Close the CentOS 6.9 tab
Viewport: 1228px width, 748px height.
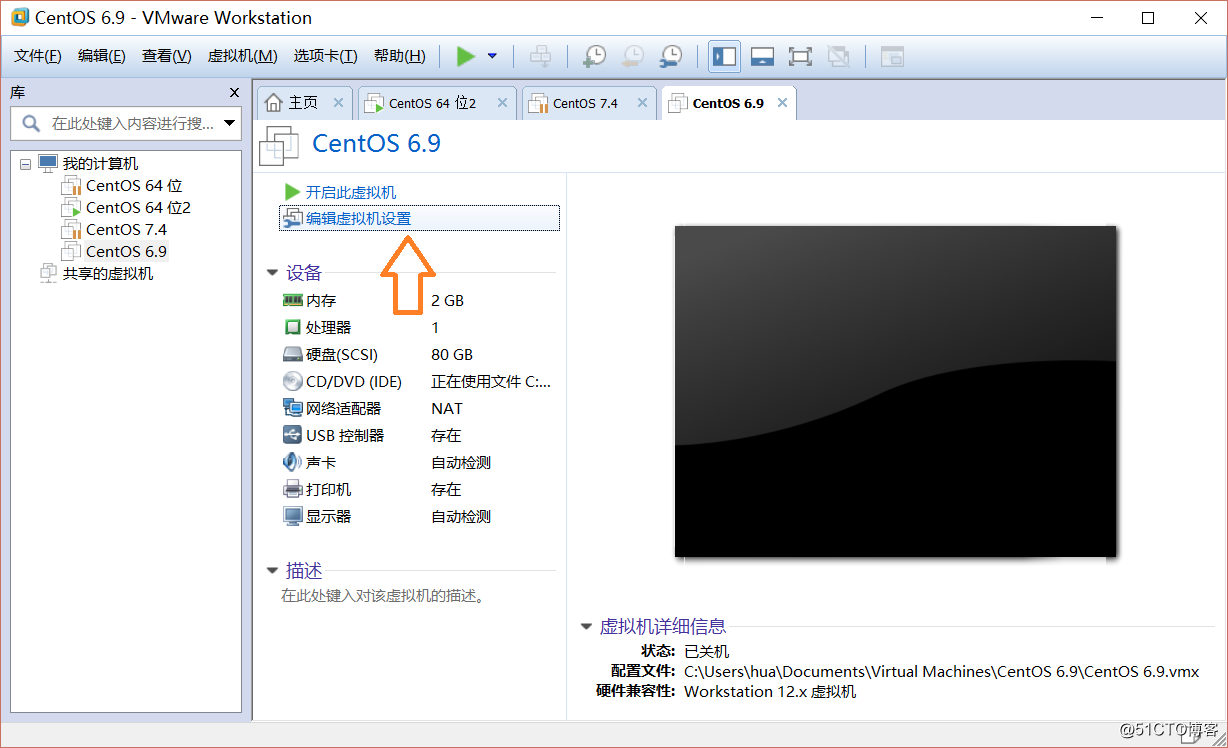(782, 102)
